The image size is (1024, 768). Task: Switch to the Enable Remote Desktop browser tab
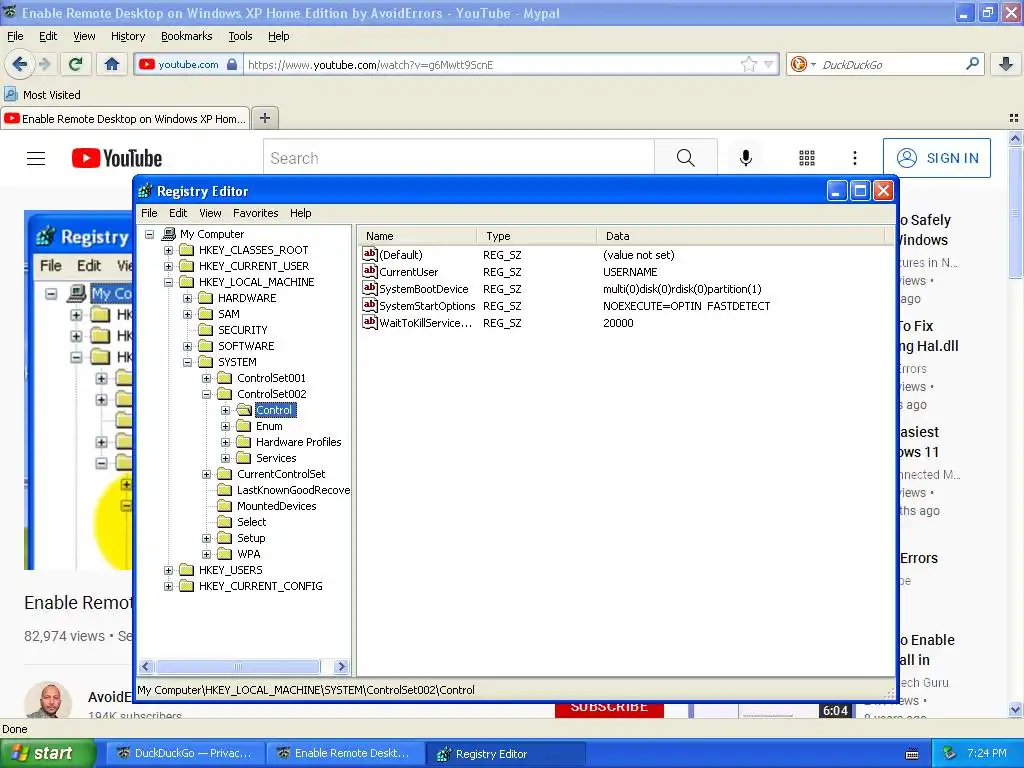tap(125, 118)
